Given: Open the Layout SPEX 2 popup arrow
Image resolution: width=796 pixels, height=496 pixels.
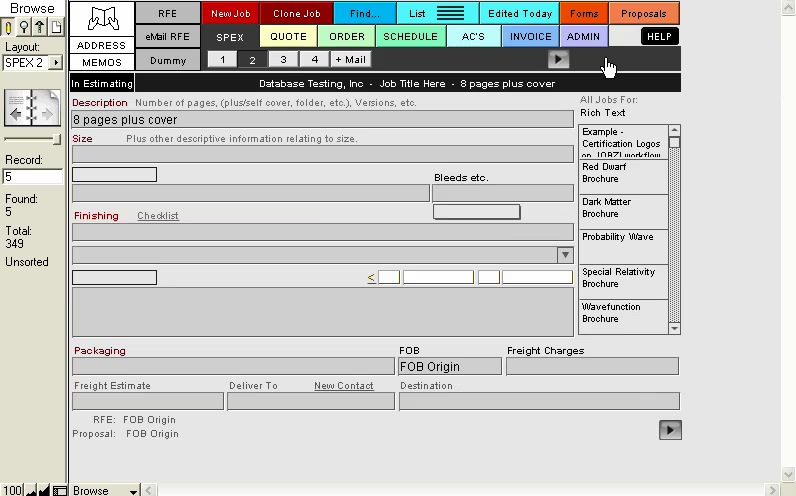Looking at the screenshot, I should pos(56,63).
